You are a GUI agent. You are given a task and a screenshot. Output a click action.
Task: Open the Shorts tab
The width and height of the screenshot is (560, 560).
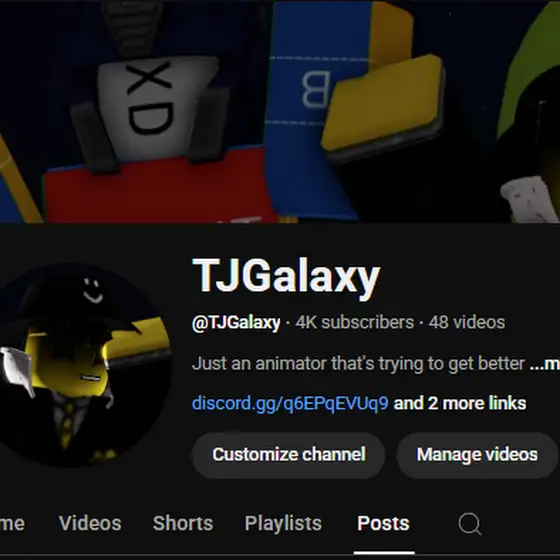point(183,524)
